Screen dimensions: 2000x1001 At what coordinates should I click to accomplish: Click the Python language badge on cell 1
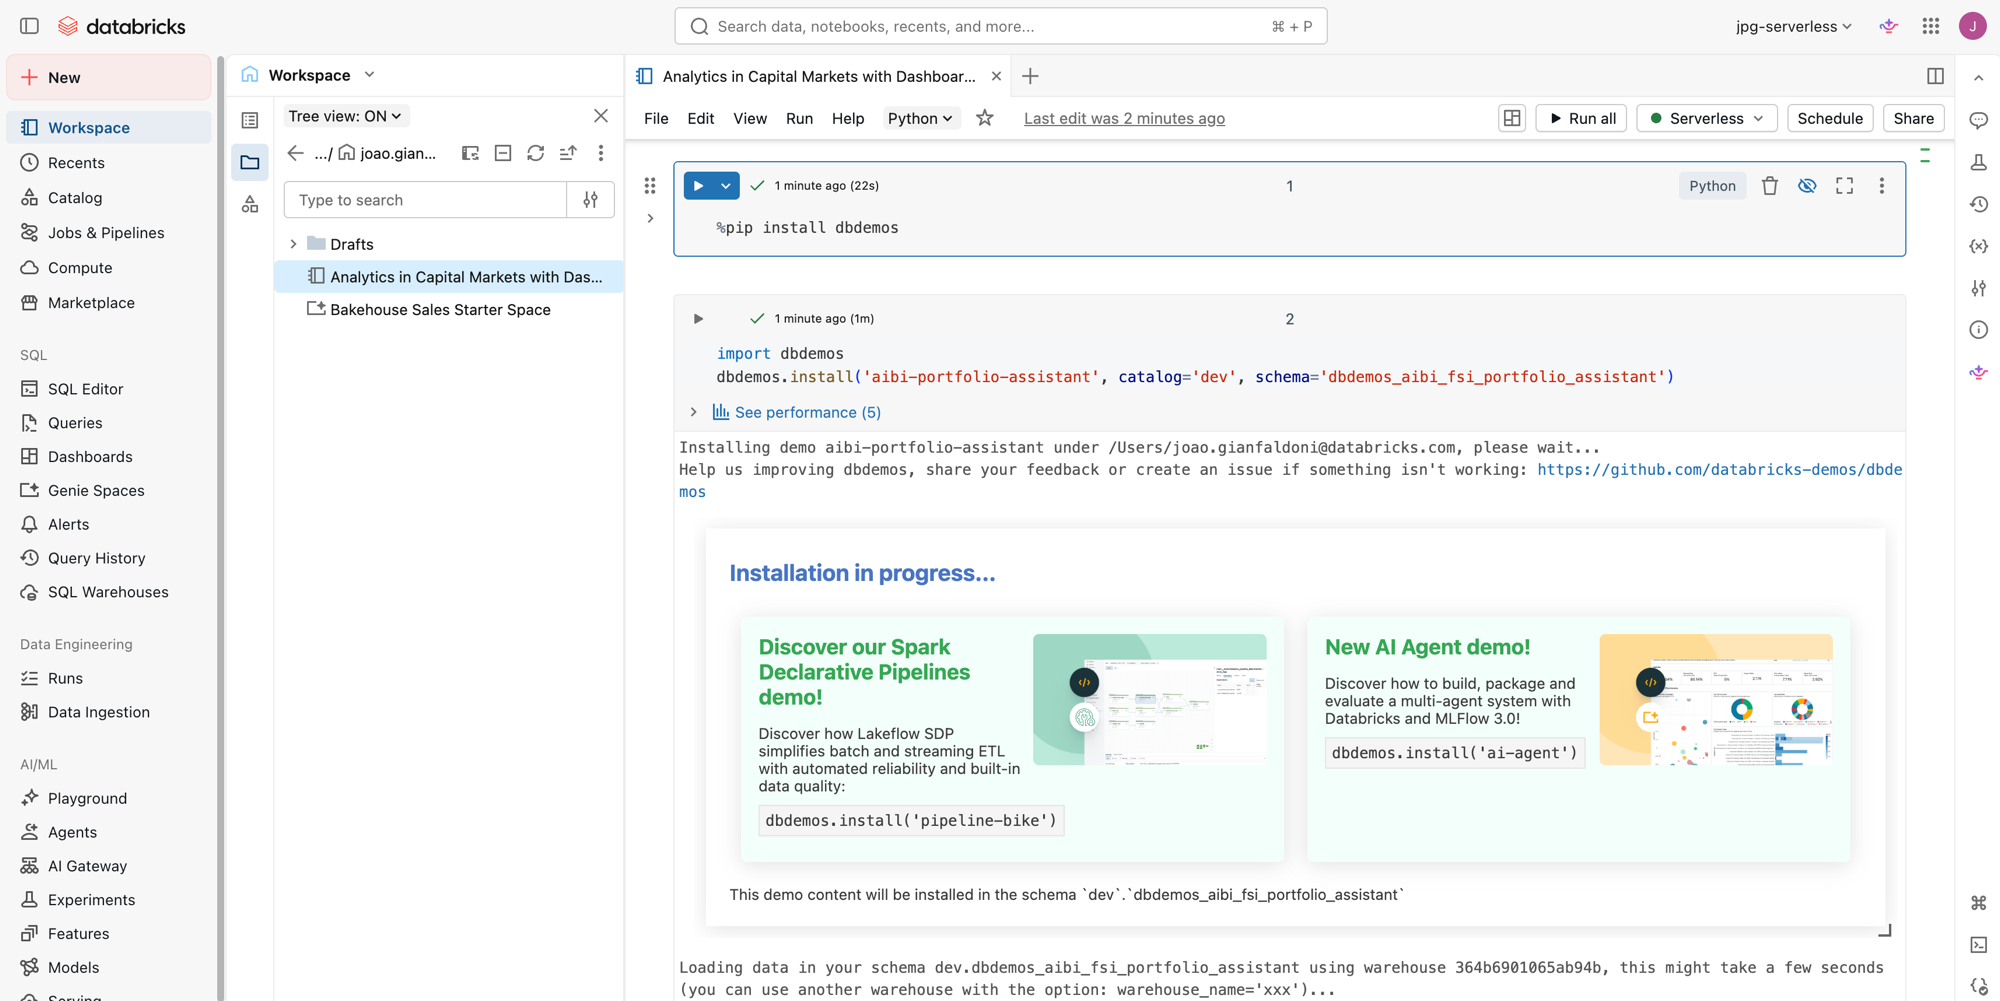1712,186
